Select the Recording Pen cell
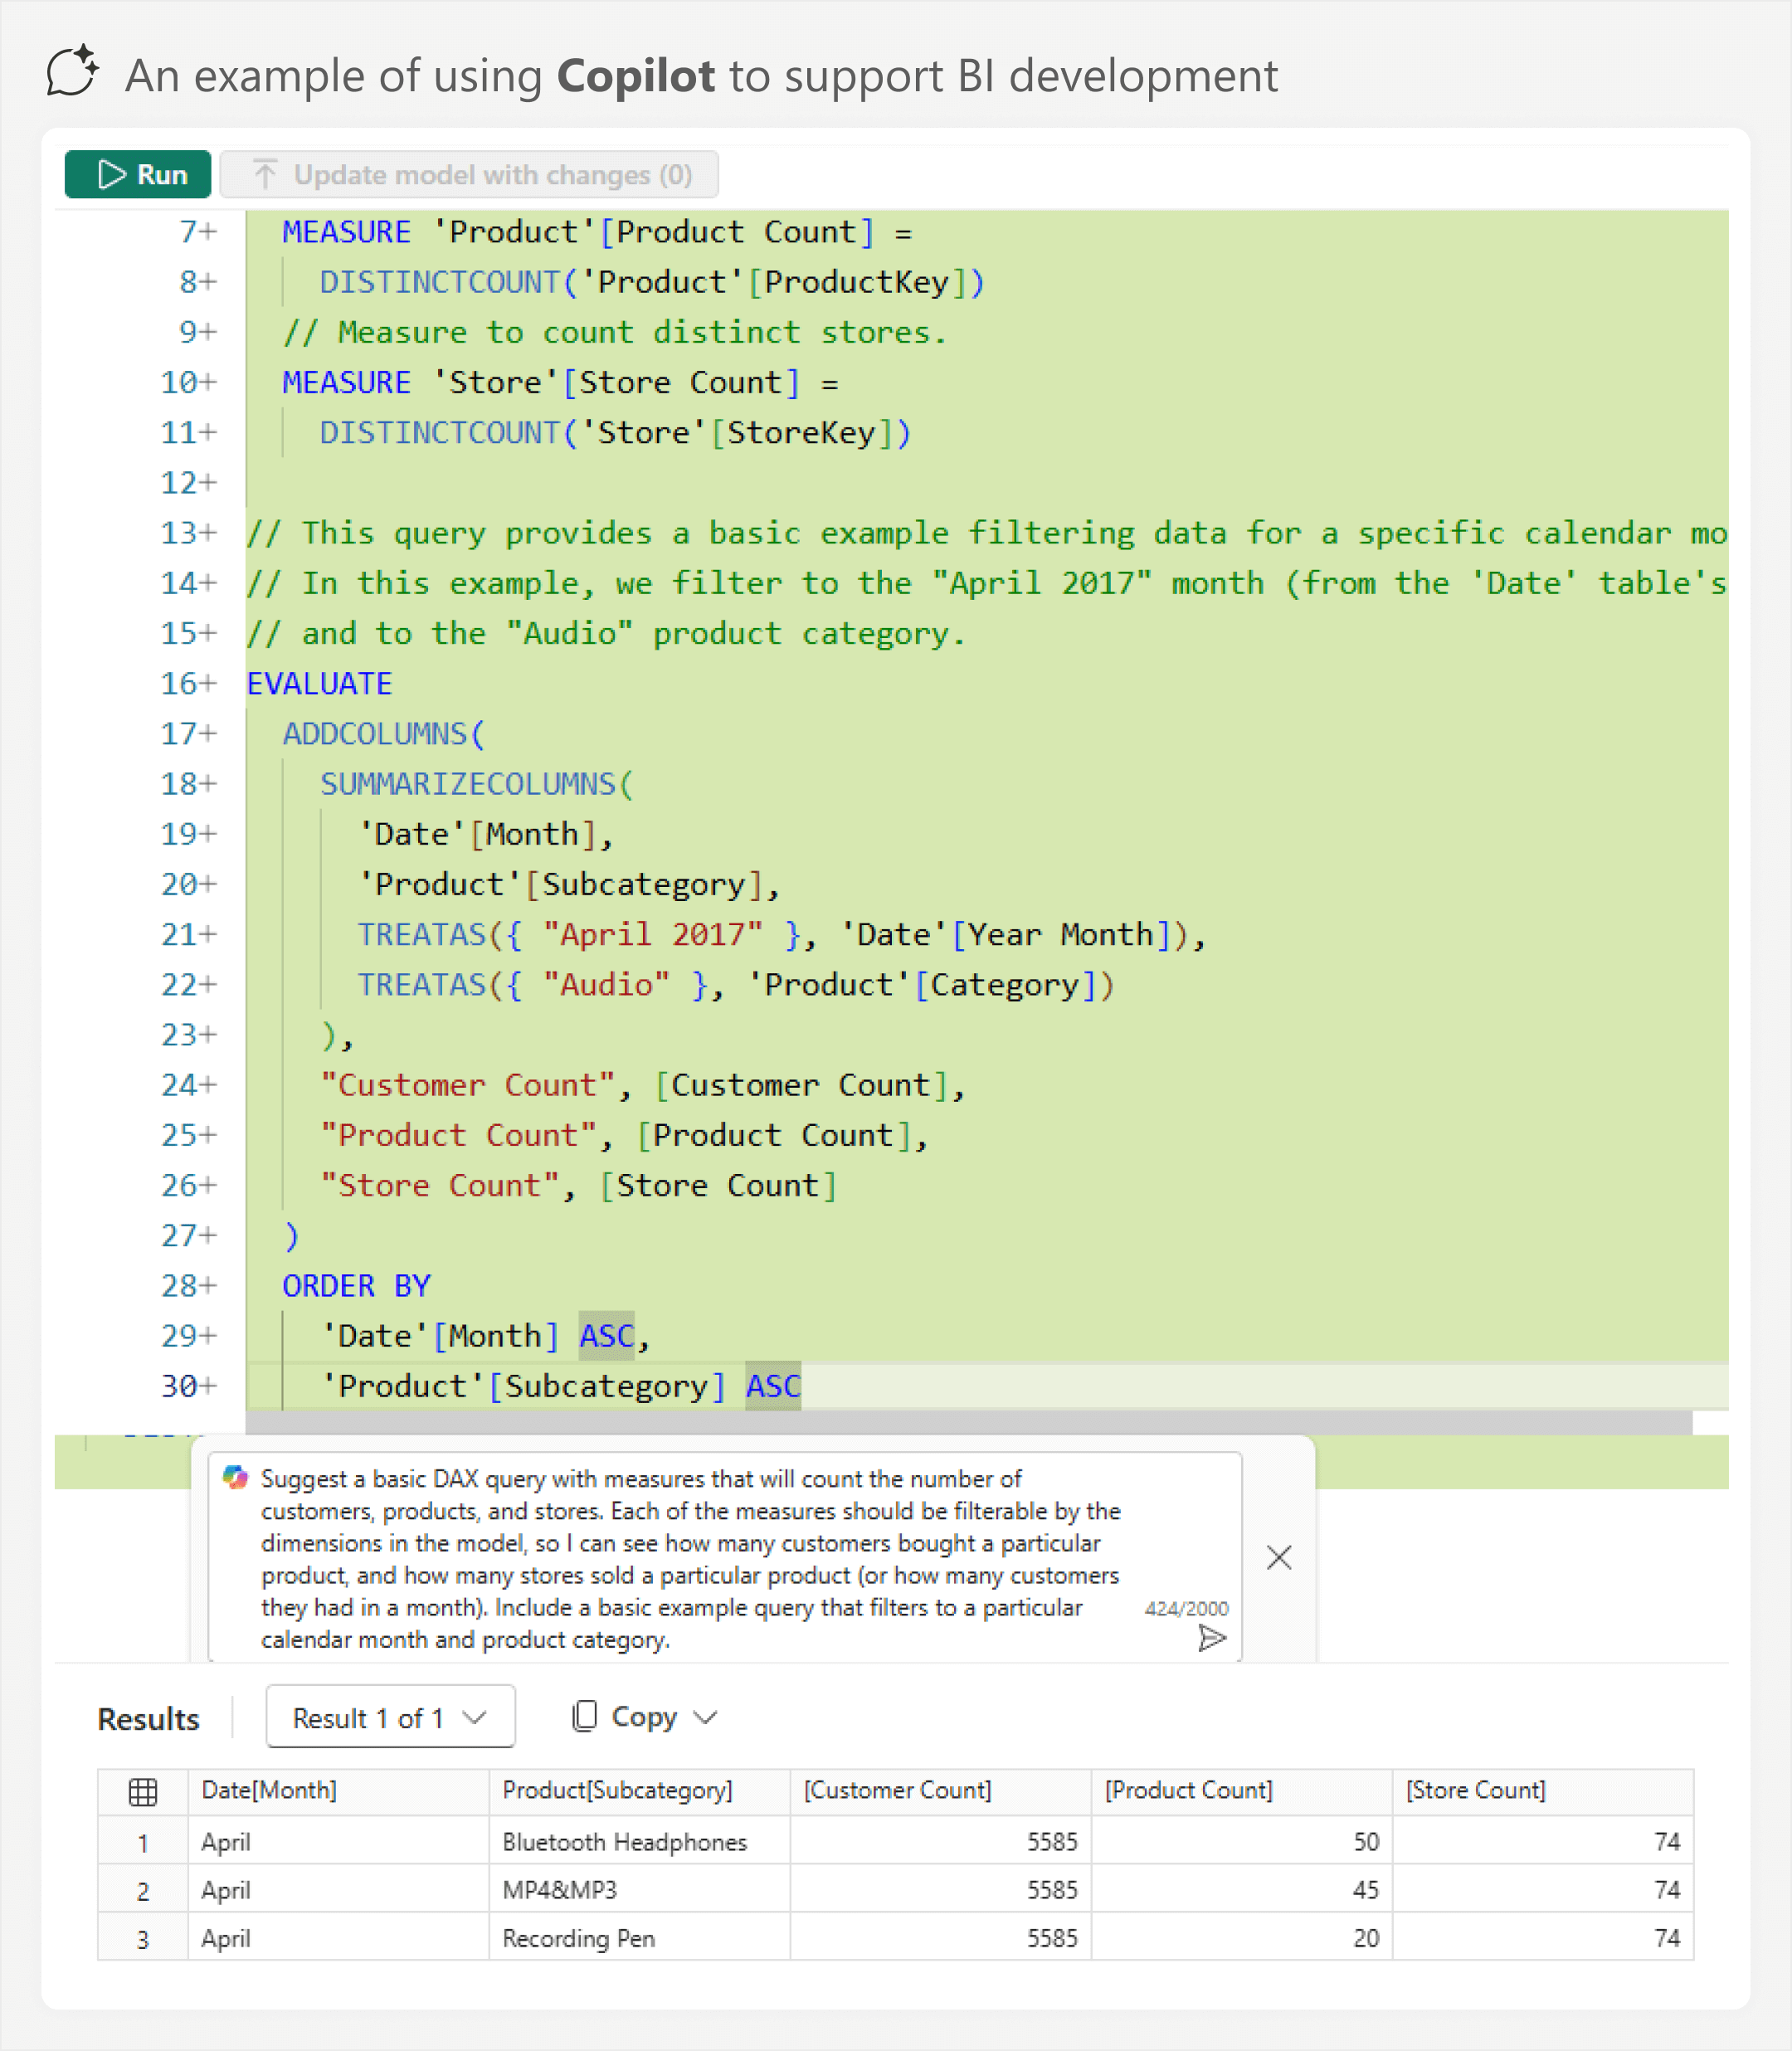Image resolution: width=1792 pixels, height=2051 pixels. click(x=639, y=1937)
